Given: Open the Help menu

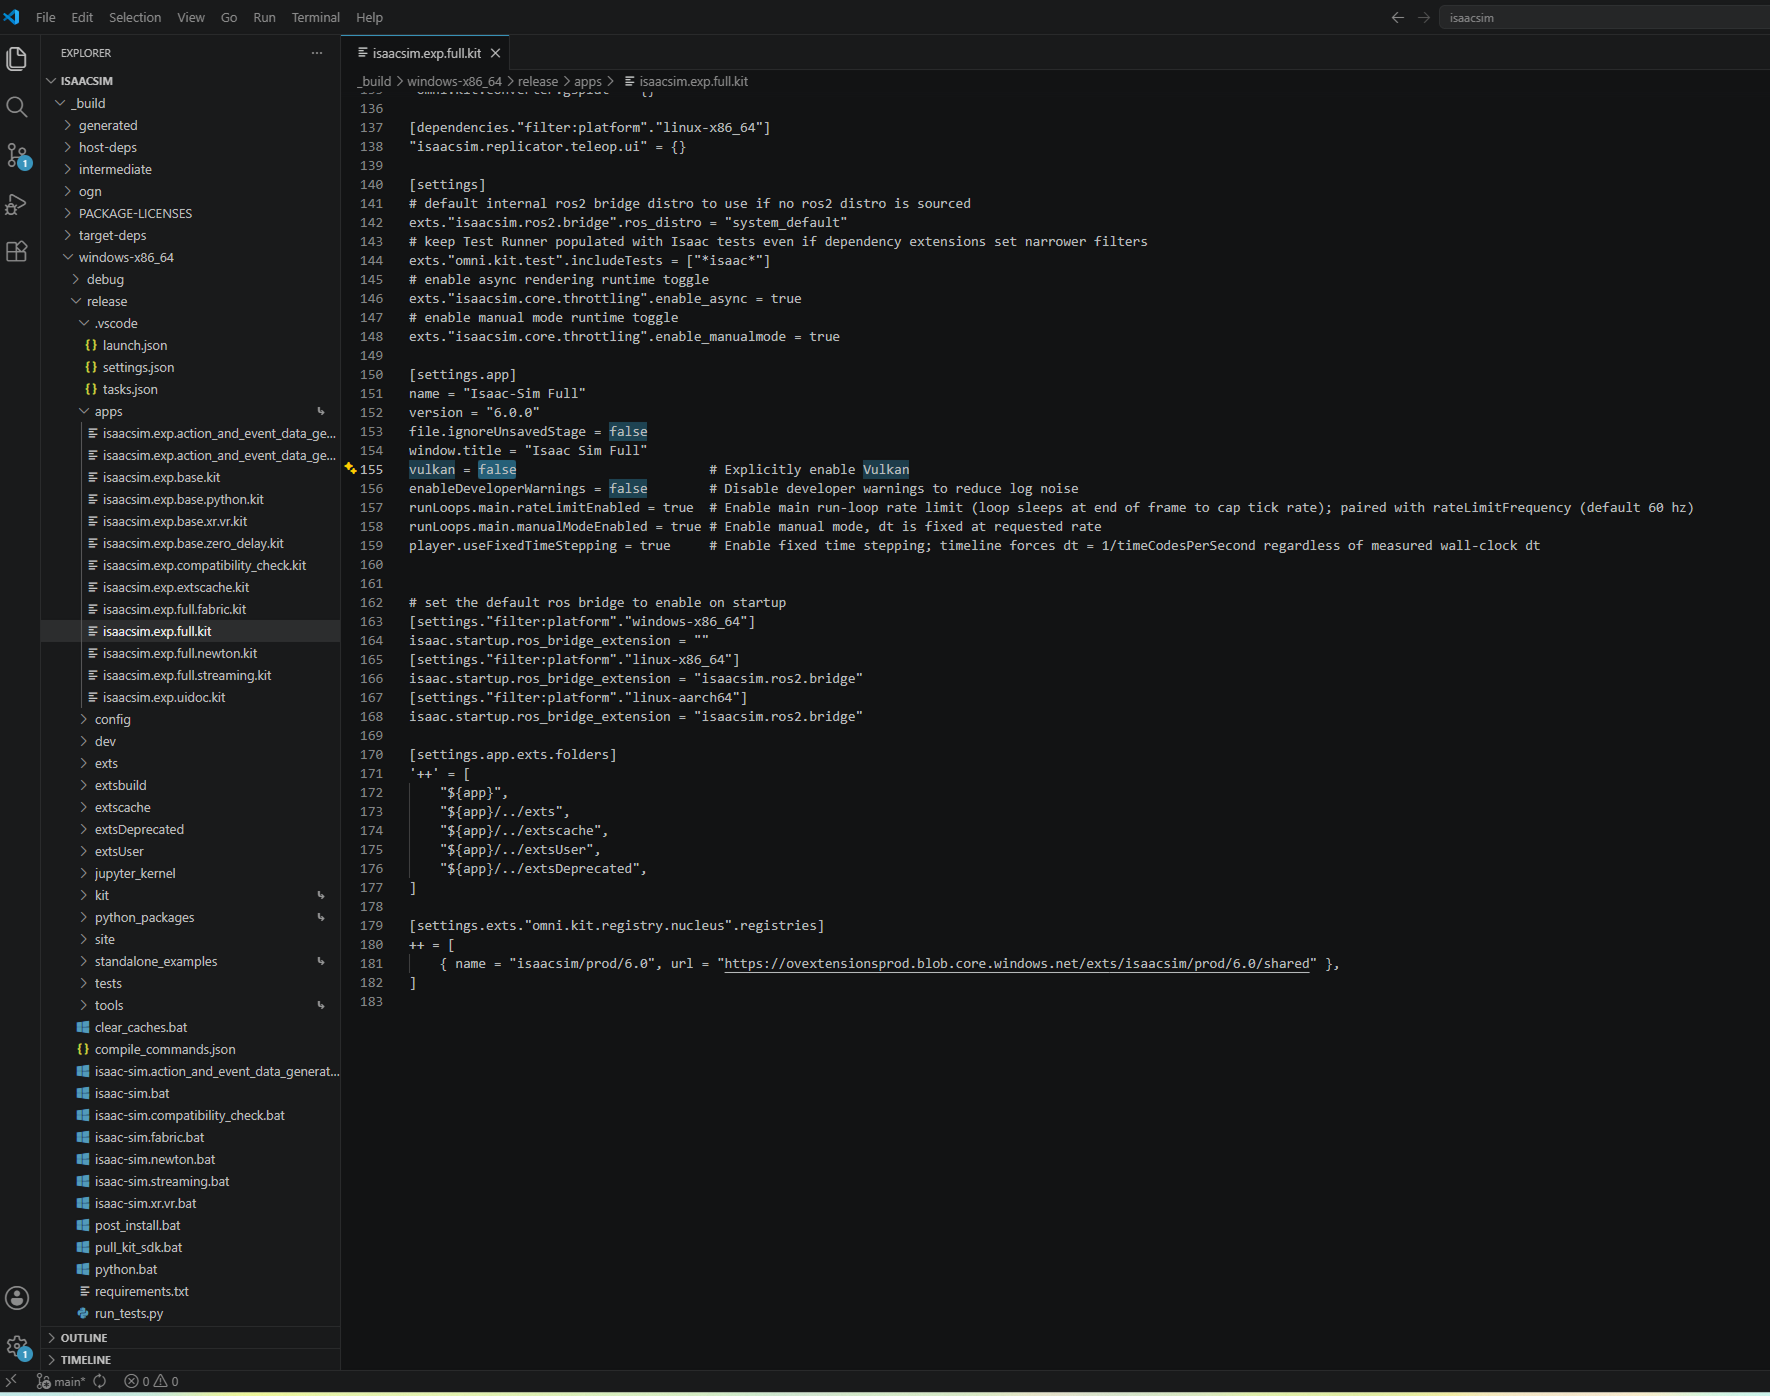Looking at the screenshot, I should 370,17.
